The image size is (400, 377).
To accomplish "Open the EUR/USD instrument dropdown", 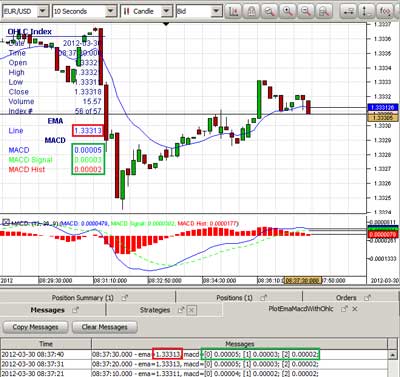I will tap(25, 11).
